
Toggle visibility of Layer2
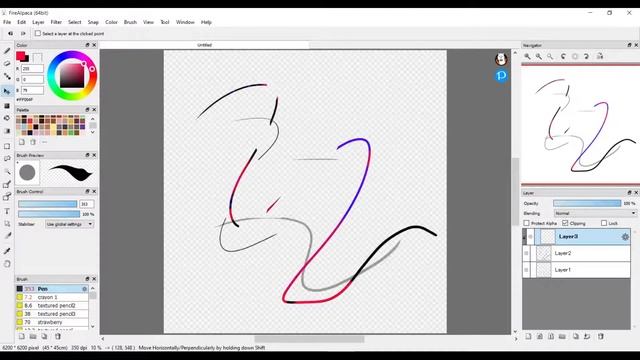[527, 253]
